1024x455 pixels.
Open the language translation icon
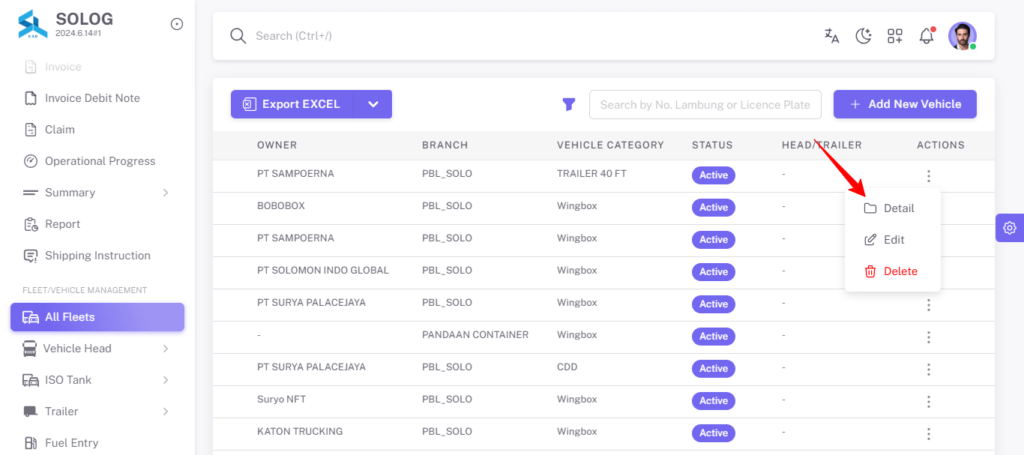click(831, 36)
